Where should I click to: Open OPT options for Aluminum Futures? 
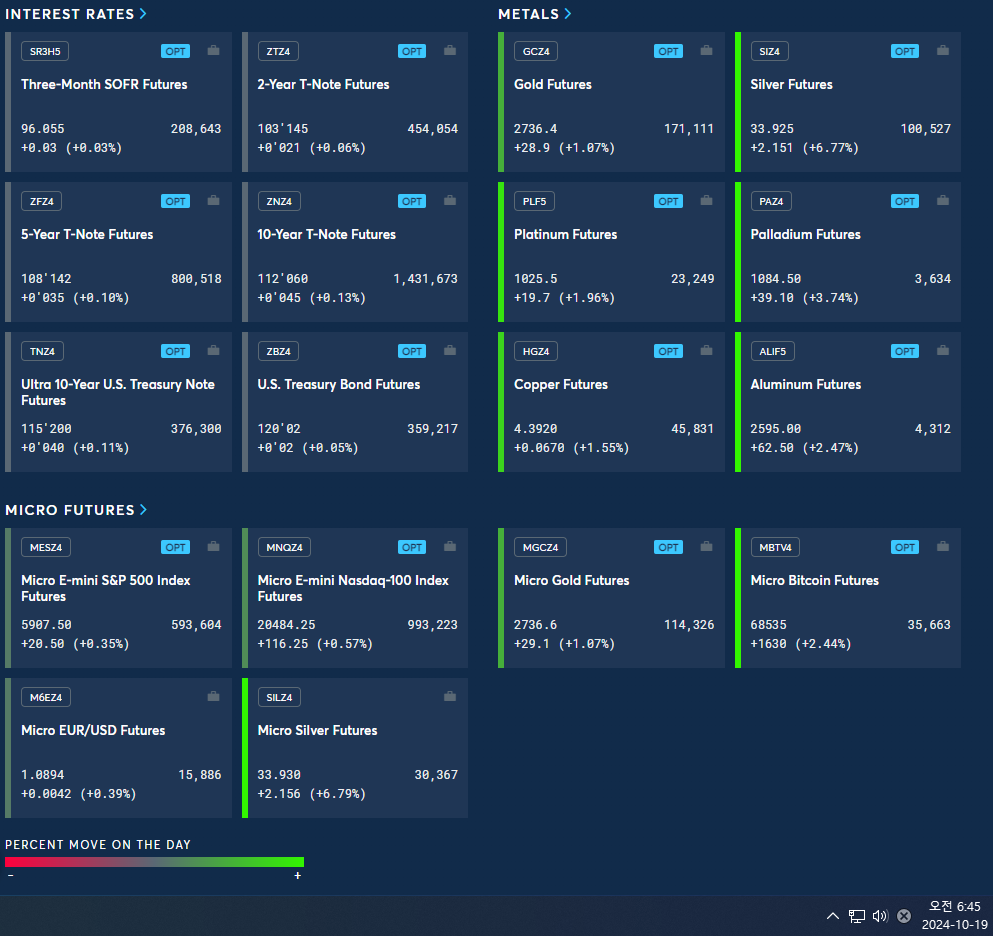click(x=905, y=351)
